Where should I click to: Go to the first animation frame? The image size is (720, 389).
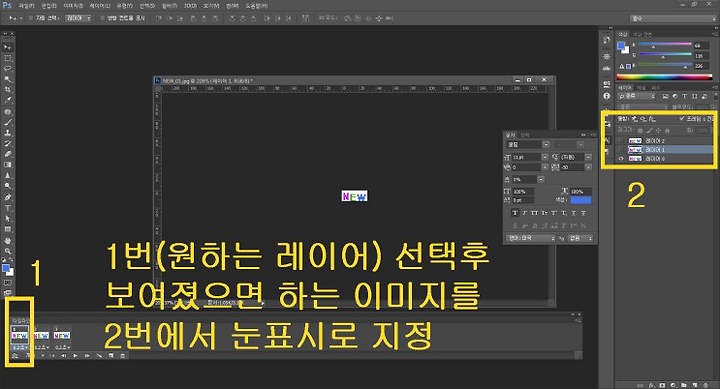[x=52, y=355]
